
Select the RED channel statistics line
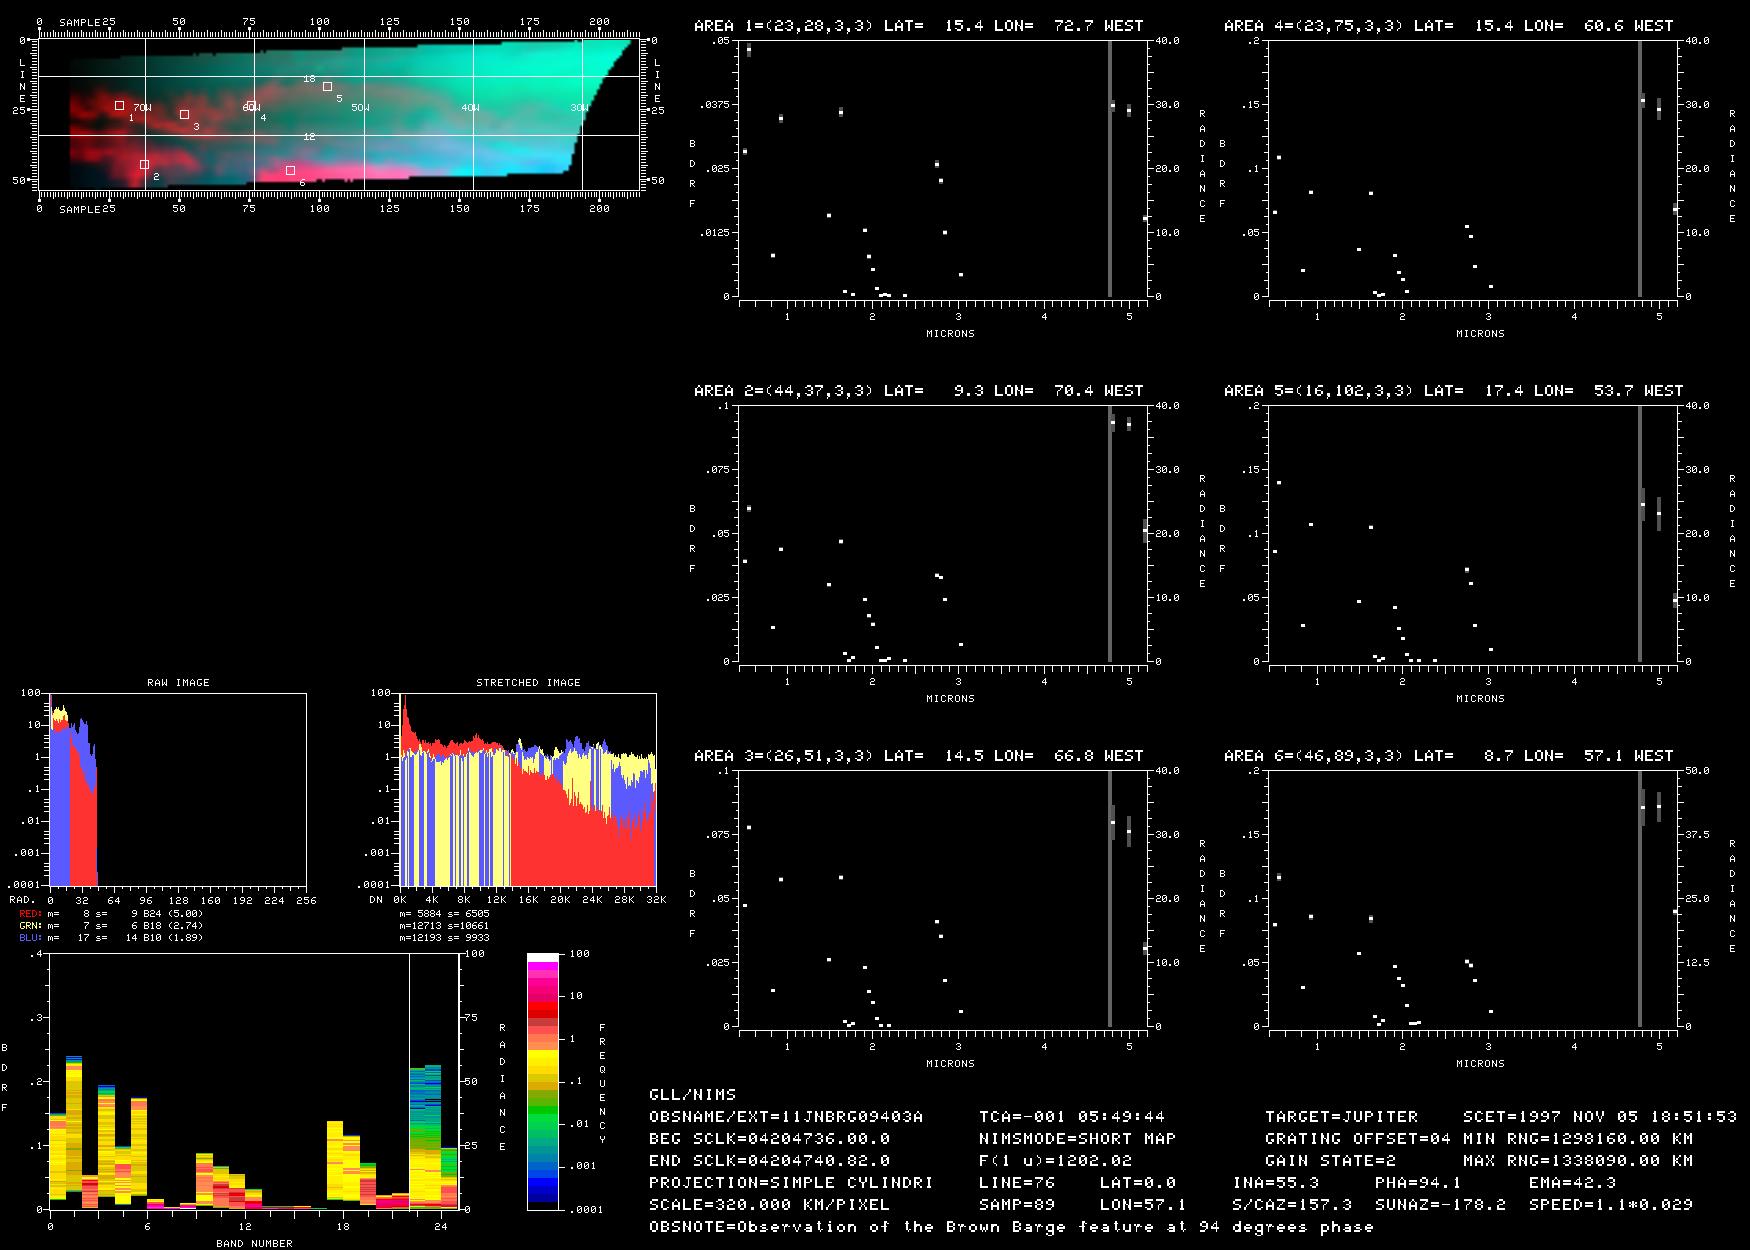click(x=111, y=913)
